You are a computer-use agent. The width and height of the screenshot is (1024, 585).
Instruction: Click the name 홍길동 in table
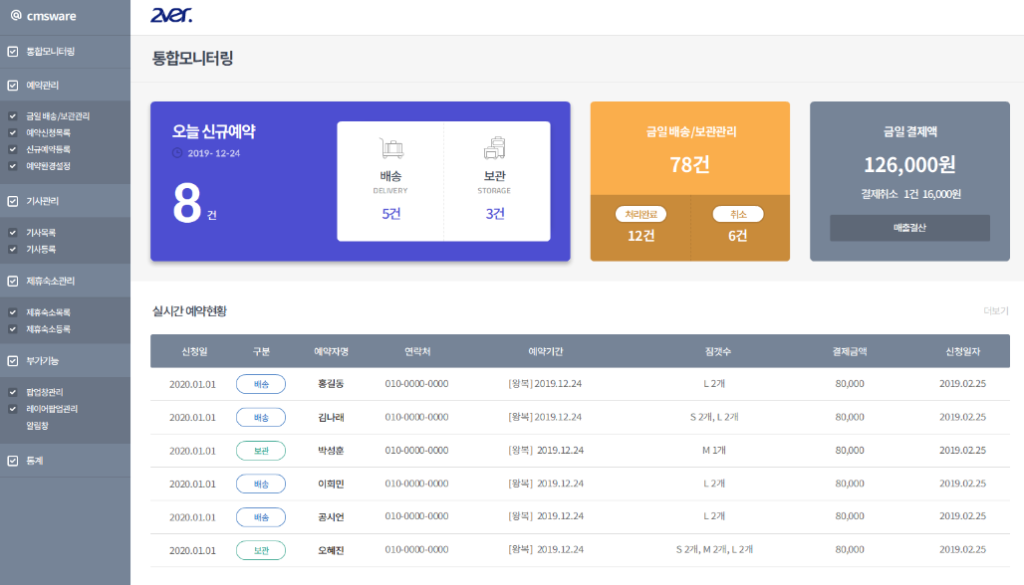click(x=331, y=384)
